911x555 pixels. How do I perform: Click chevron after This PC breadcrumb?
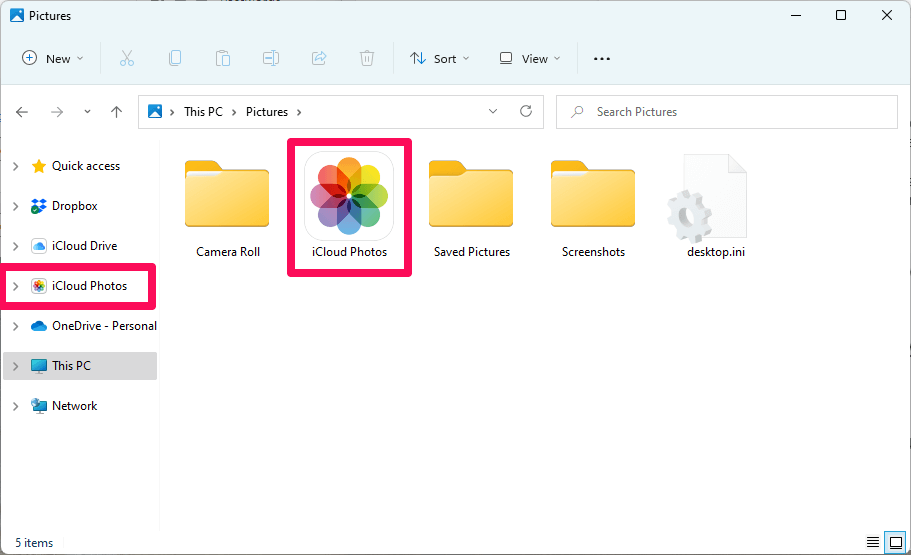tap(234, 112)
